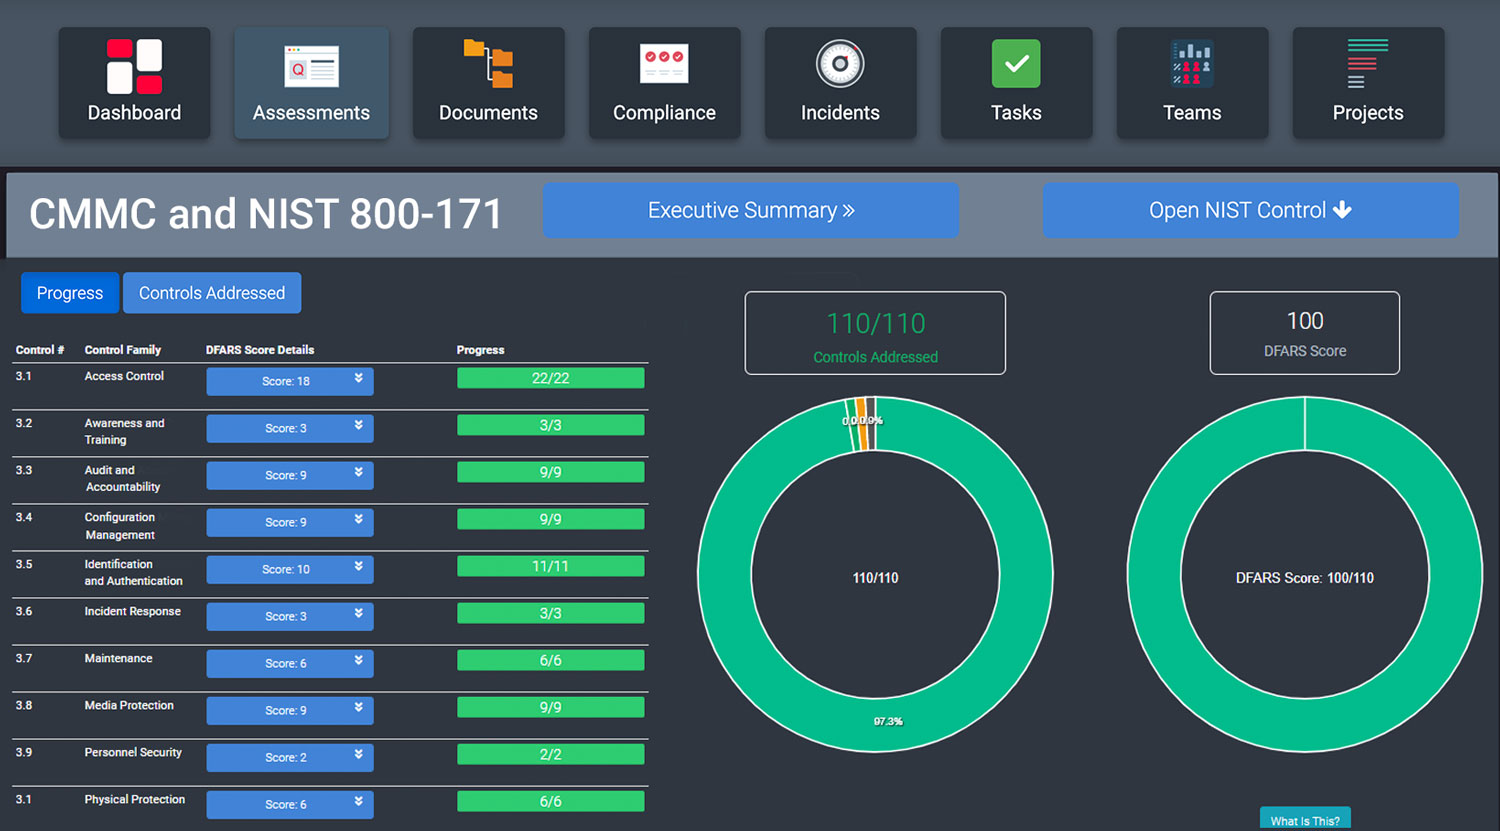The image size is (1500, 831).
Task: Open the Incidents gauge icon
Action: [x=840, y=64]
